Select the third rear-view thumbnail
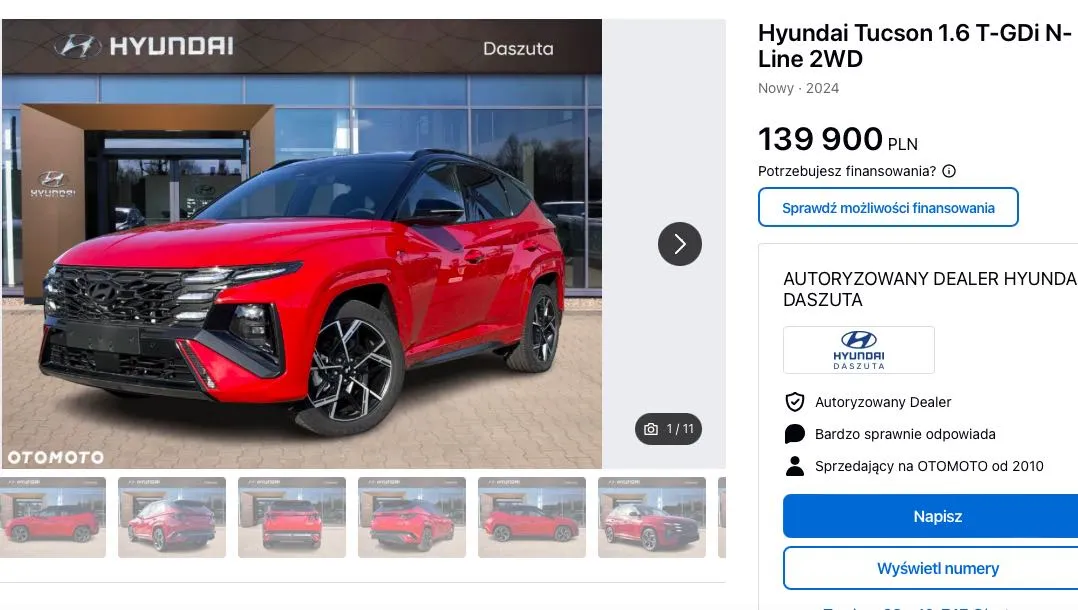Screen dimensions: 1078x610 coord(292,517)
